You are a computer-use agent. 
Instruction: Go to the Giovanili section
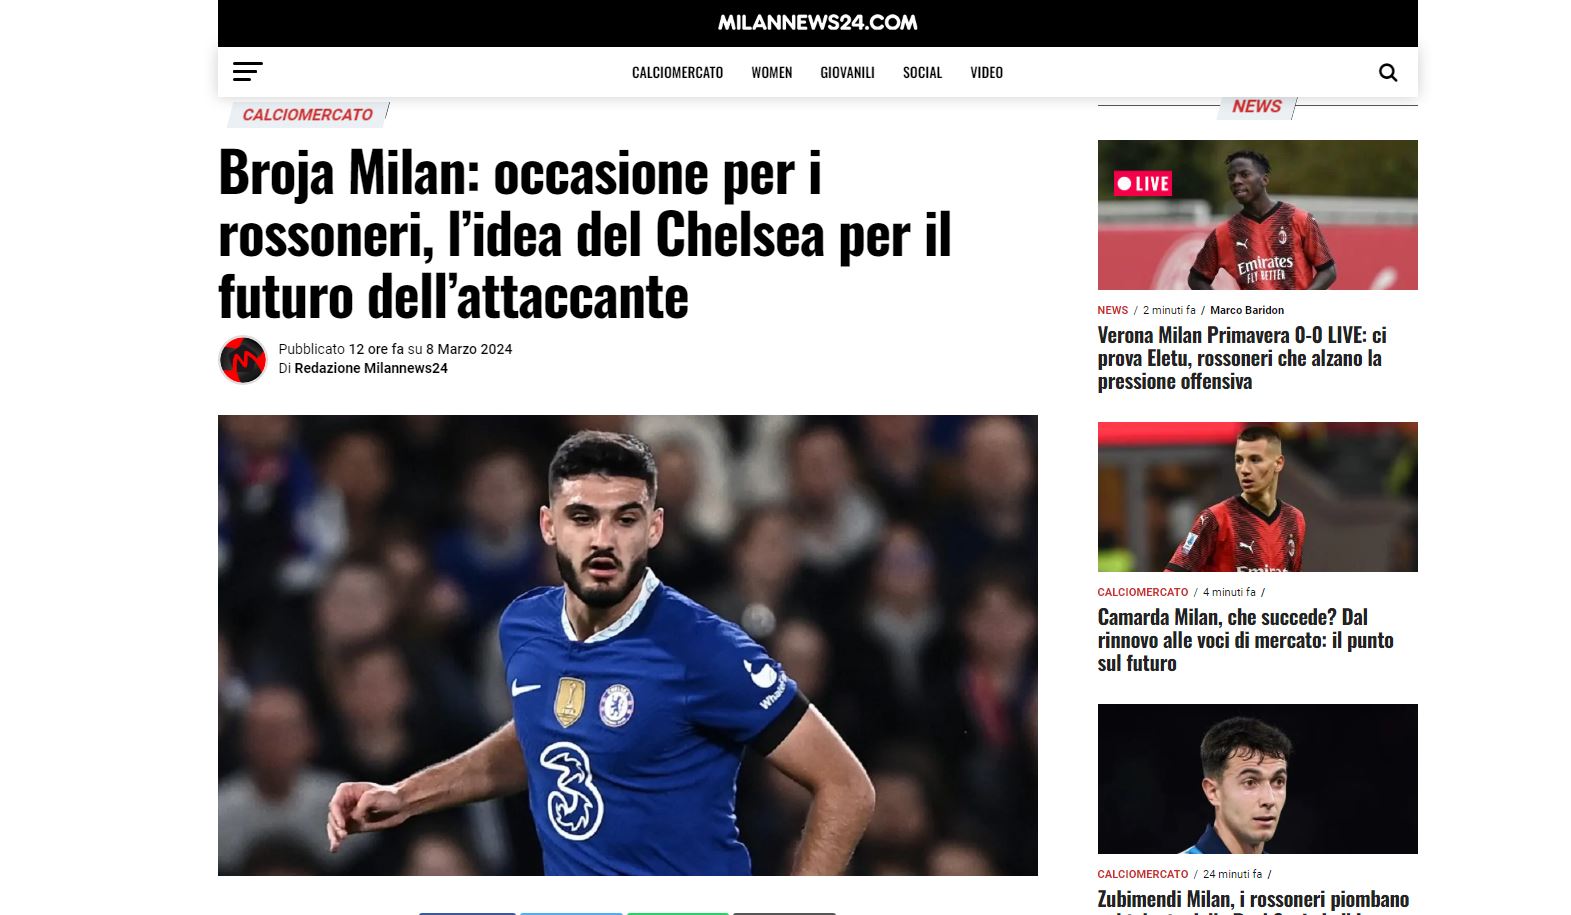click(x=847, y=72)
